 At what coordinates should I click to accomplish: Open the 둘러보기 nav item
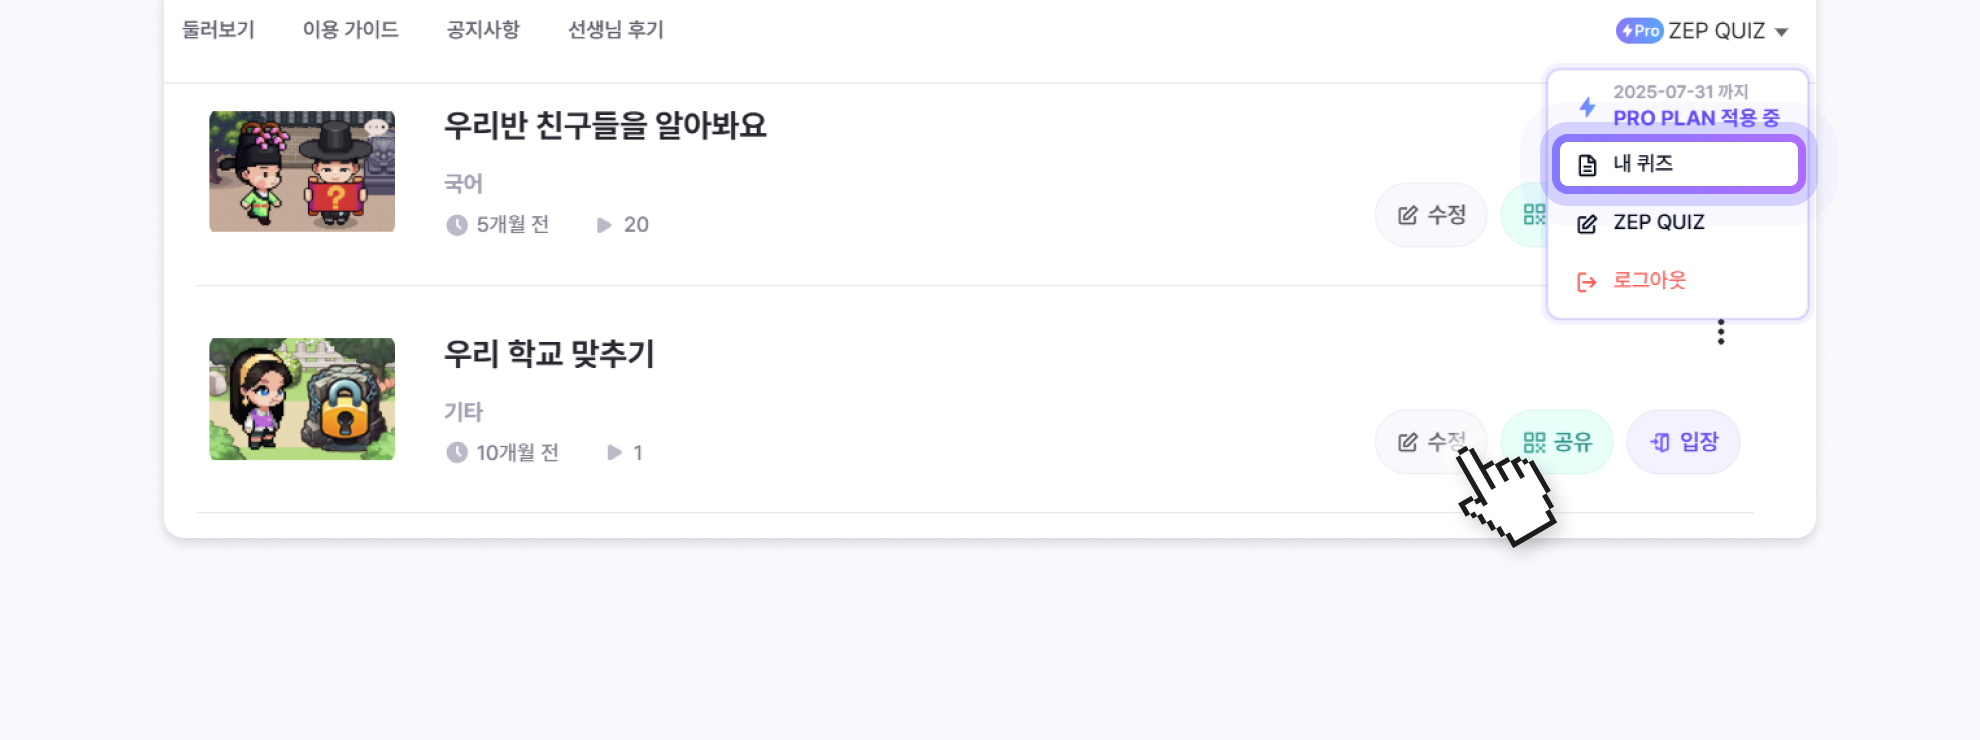[x=218, y=30]
